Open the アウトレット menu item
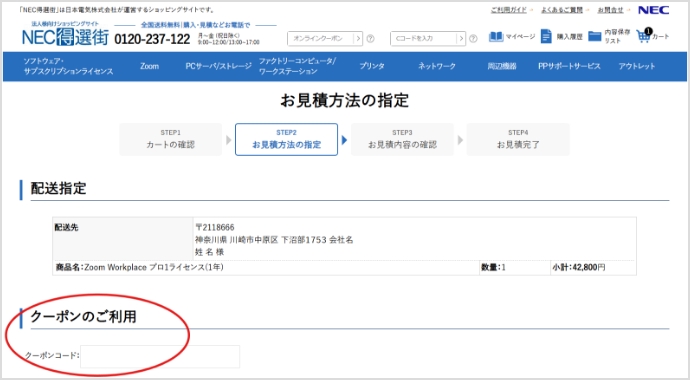Screen dimensions: 690x380 637,66
